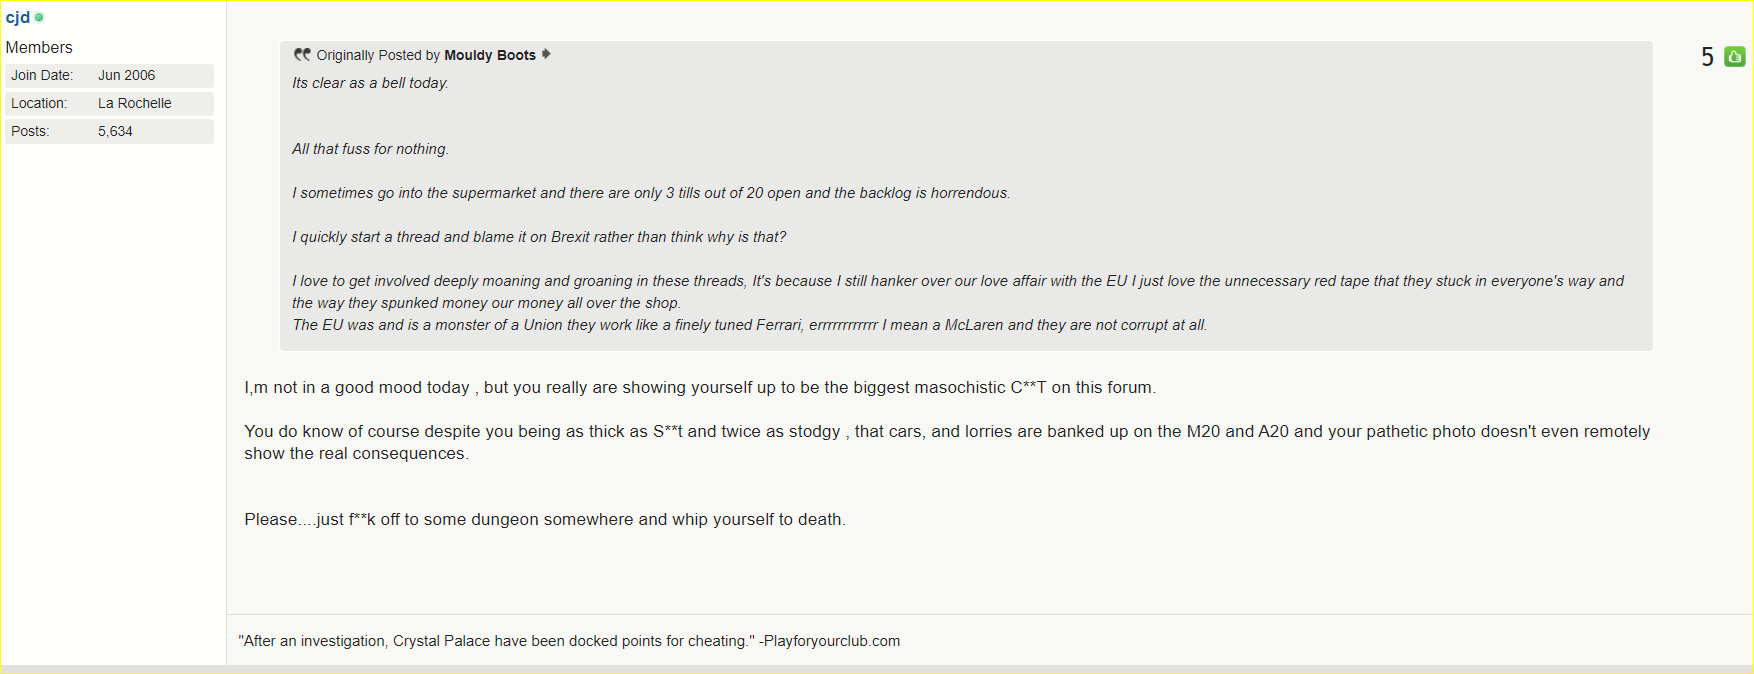
Task: Select the Posts 5,634 row
Action: (x=109, y=131)
